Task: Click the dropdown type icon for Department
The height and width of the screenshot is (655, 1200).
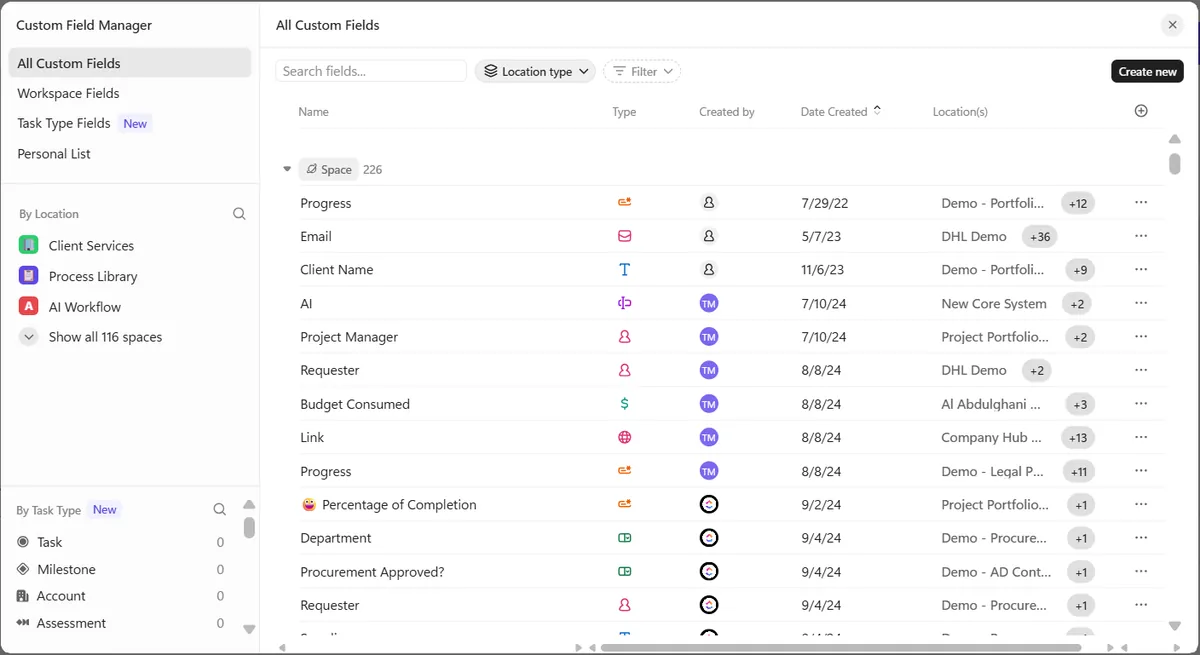Action: pos(625,538)
